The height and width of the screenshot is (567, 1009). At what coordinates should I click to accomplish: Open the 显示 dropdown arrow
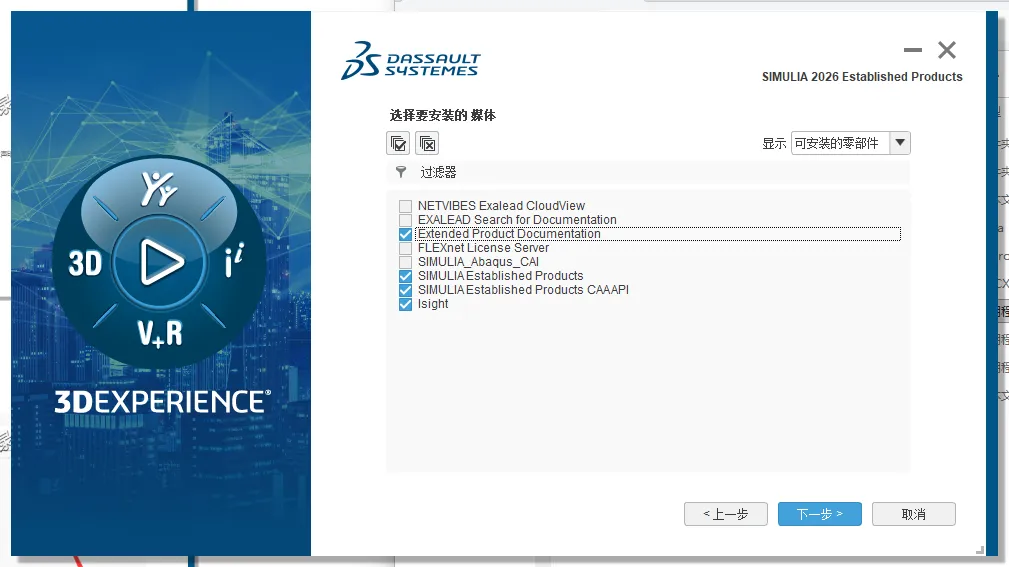(x=900, y=143)
